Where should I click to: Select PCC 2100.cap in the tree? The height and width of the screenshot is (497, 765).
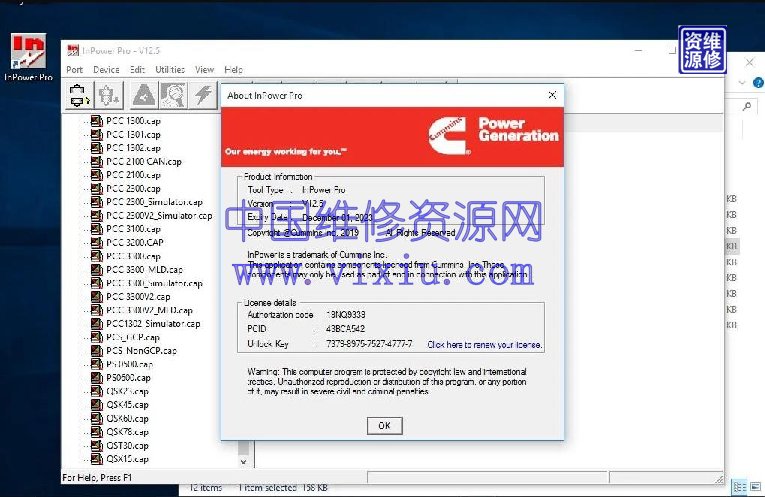click(133, 175)
